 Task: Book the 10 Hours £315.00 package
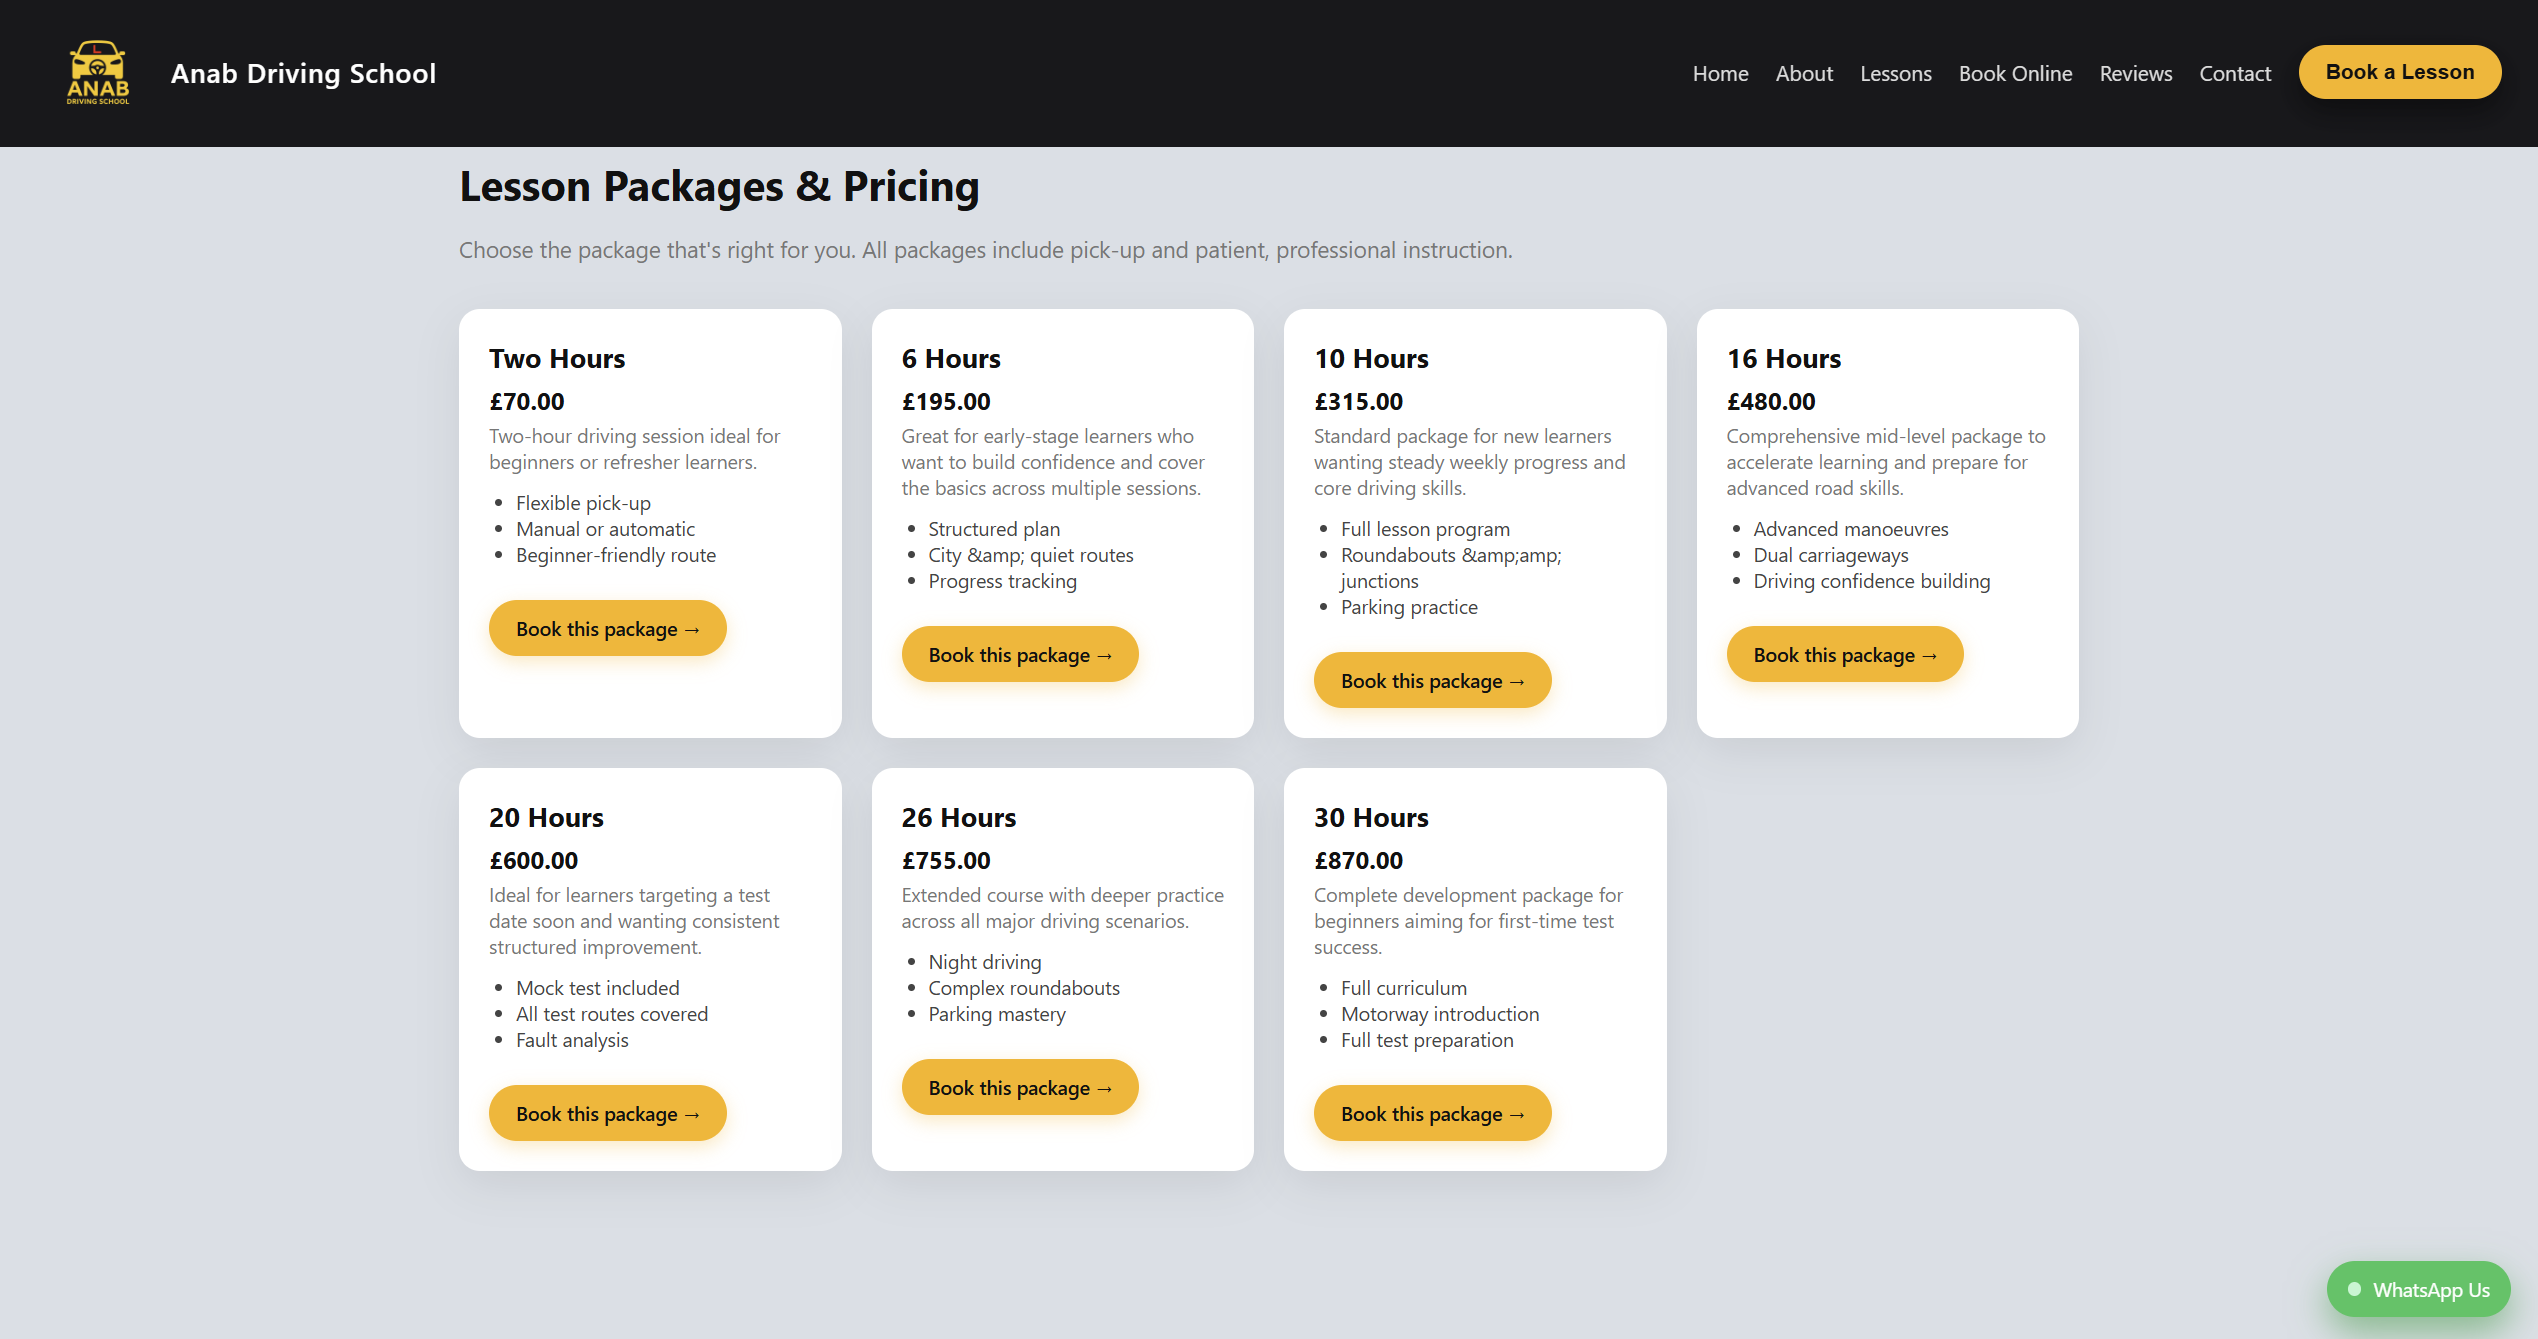click(x=1431, y=681)
